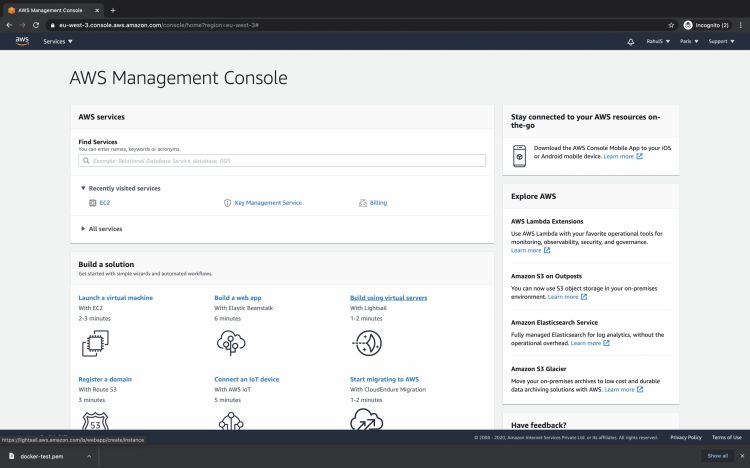Reload the page using browser refresh icon
Image resolution: width=750 pixels, height=468 pixels.
[36, 24]
